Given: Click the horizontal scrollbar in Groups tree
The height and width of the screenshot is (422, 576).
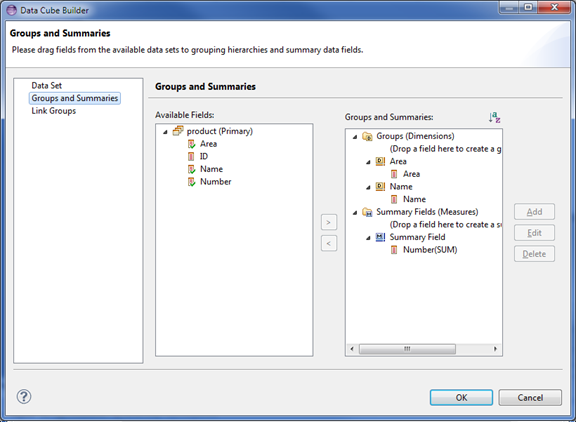Looking at the screenshot, I should [x=424, y=349].
